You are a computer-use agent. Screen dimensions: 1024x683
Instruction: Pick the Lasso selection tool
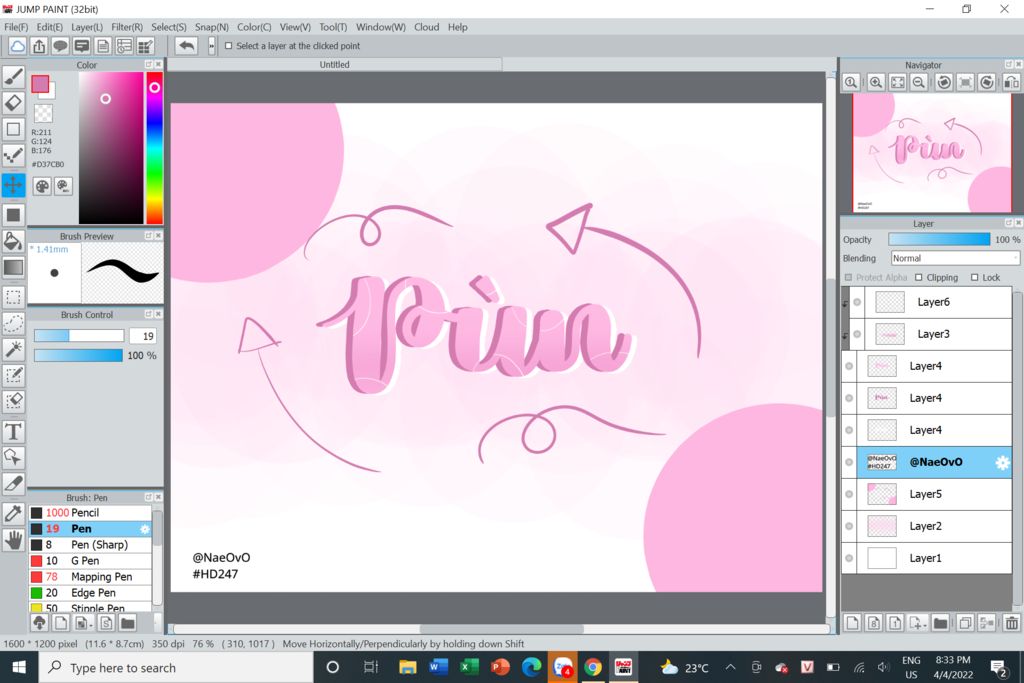click(x=14, y=323)
